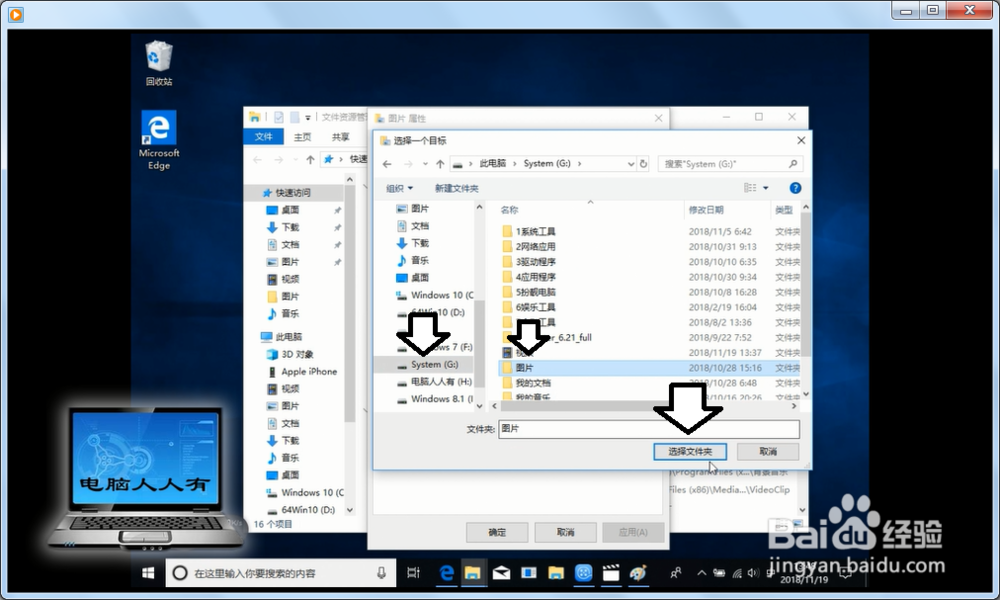Screen dimensions: 1000x600
Task: Click the volume icon in the system tray
Action: click(x=753, y=573)
